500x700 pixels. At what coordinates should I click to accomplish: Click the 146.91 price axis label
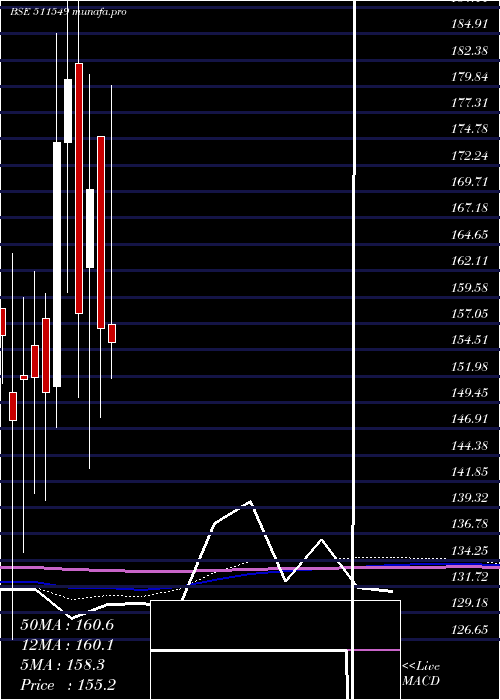click(470, 419)
